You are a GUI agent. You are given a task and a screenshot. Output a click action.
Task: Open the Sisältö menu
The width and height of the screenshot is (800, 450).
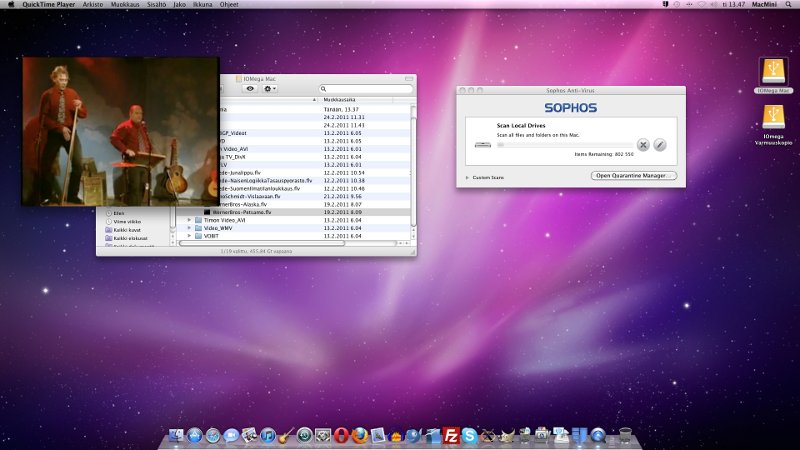pos(157,4)
